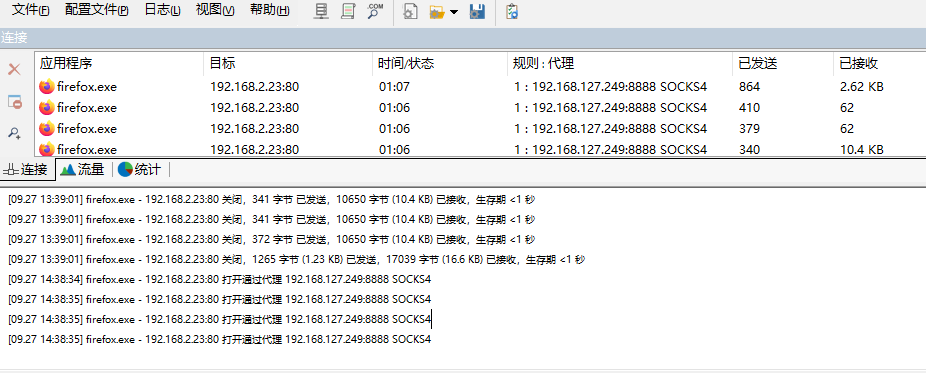Click the new profile document-with-gear icon
Screen dimensions: 926x373
pyautogui.click(x=410, y=11)
